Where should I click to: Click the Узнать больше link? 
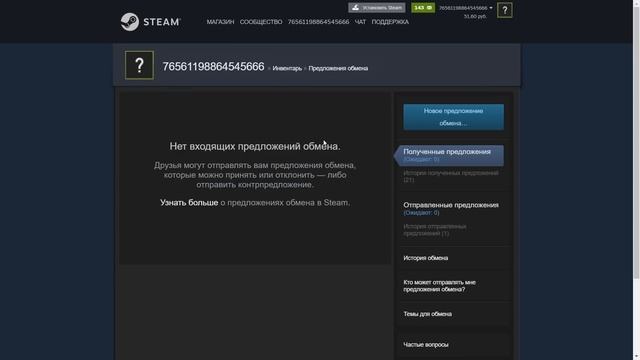click(189, 202)
